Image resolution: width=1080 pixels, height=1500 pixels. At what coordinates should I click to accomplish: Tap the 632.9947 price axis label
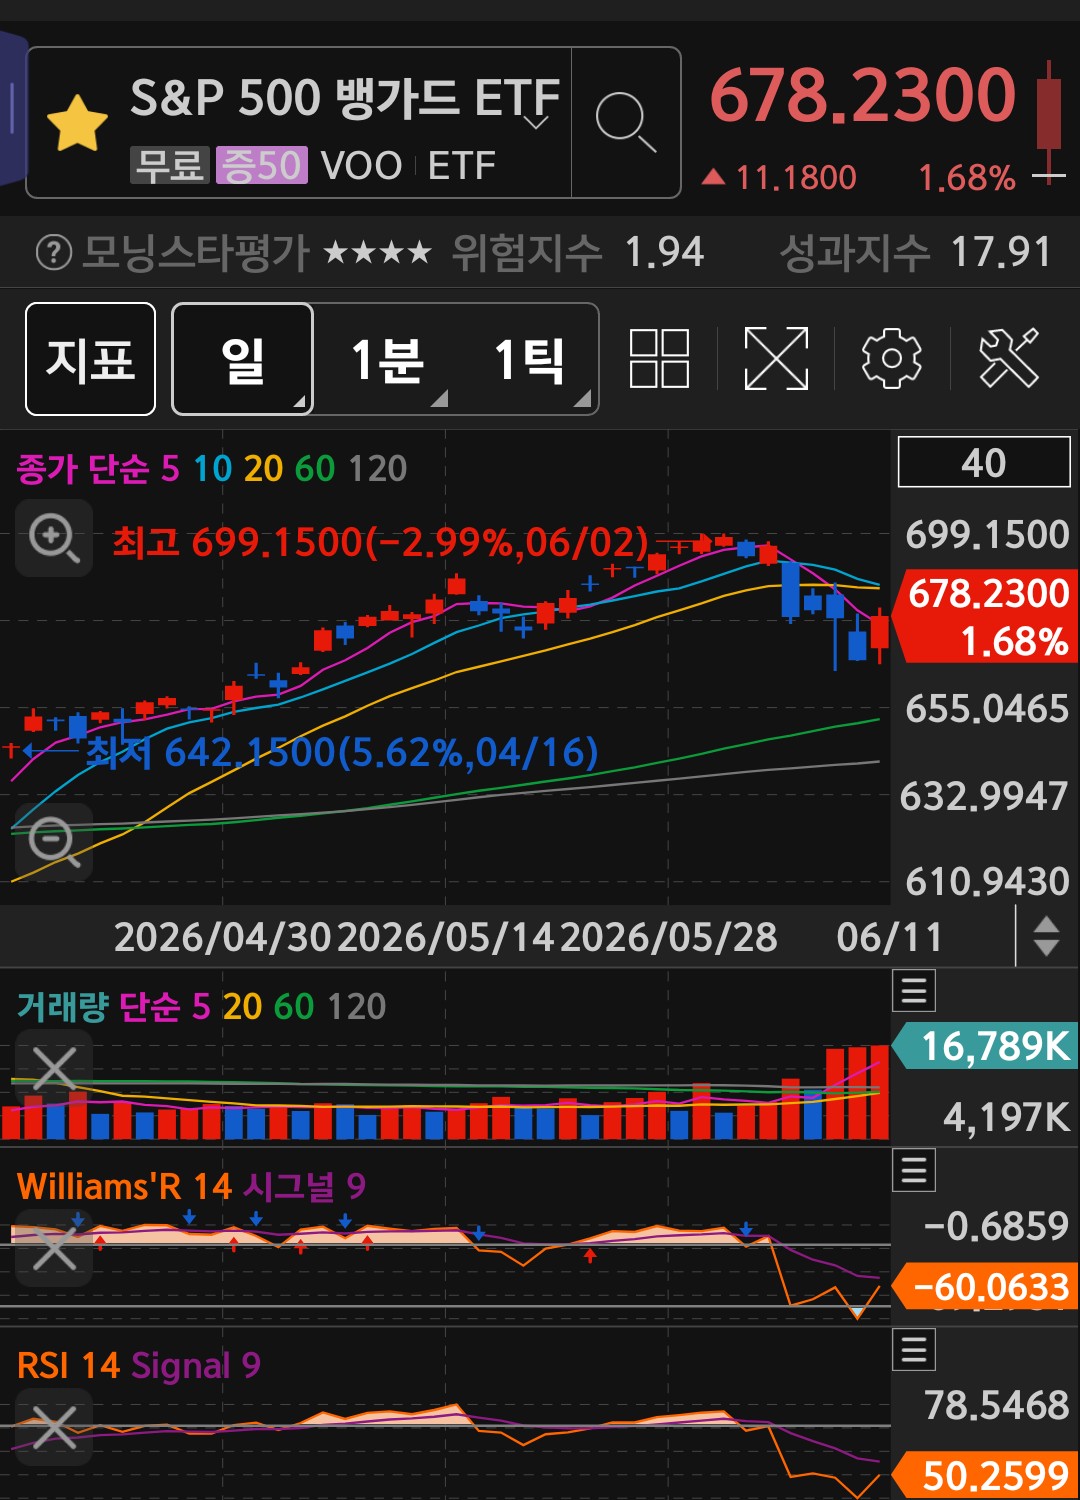click(984, 796)
